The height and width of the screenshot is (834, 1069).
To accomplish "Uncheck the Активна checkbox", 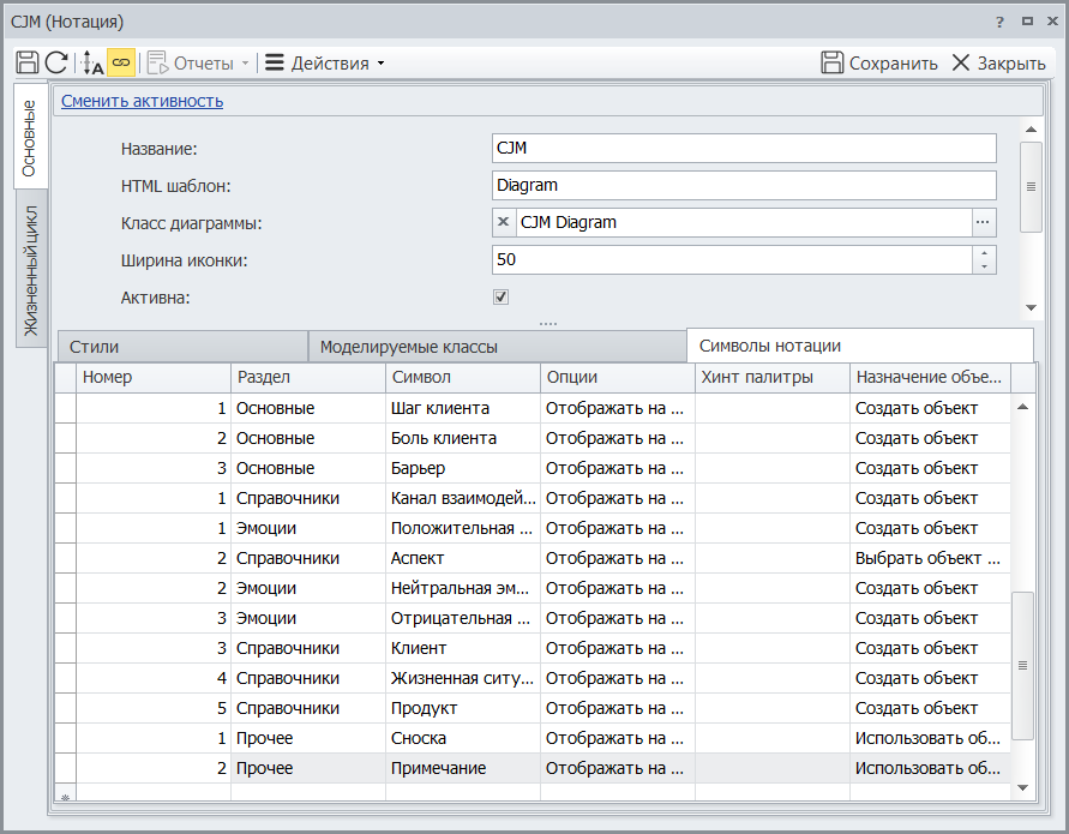I will click(x=502, y=297).
